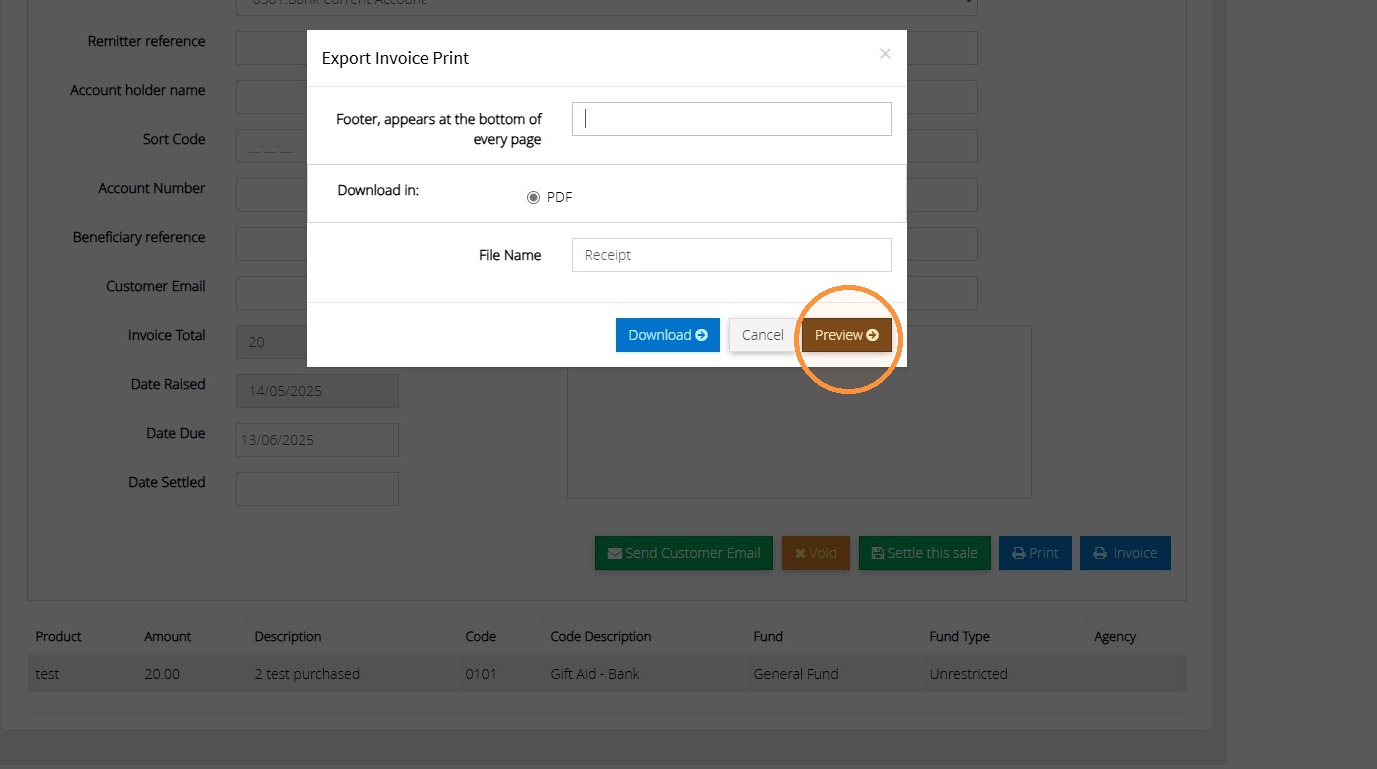Click the arrow icon on the Preview button
This screenshot has height=769, width=1377.
[x=872, y=335]
